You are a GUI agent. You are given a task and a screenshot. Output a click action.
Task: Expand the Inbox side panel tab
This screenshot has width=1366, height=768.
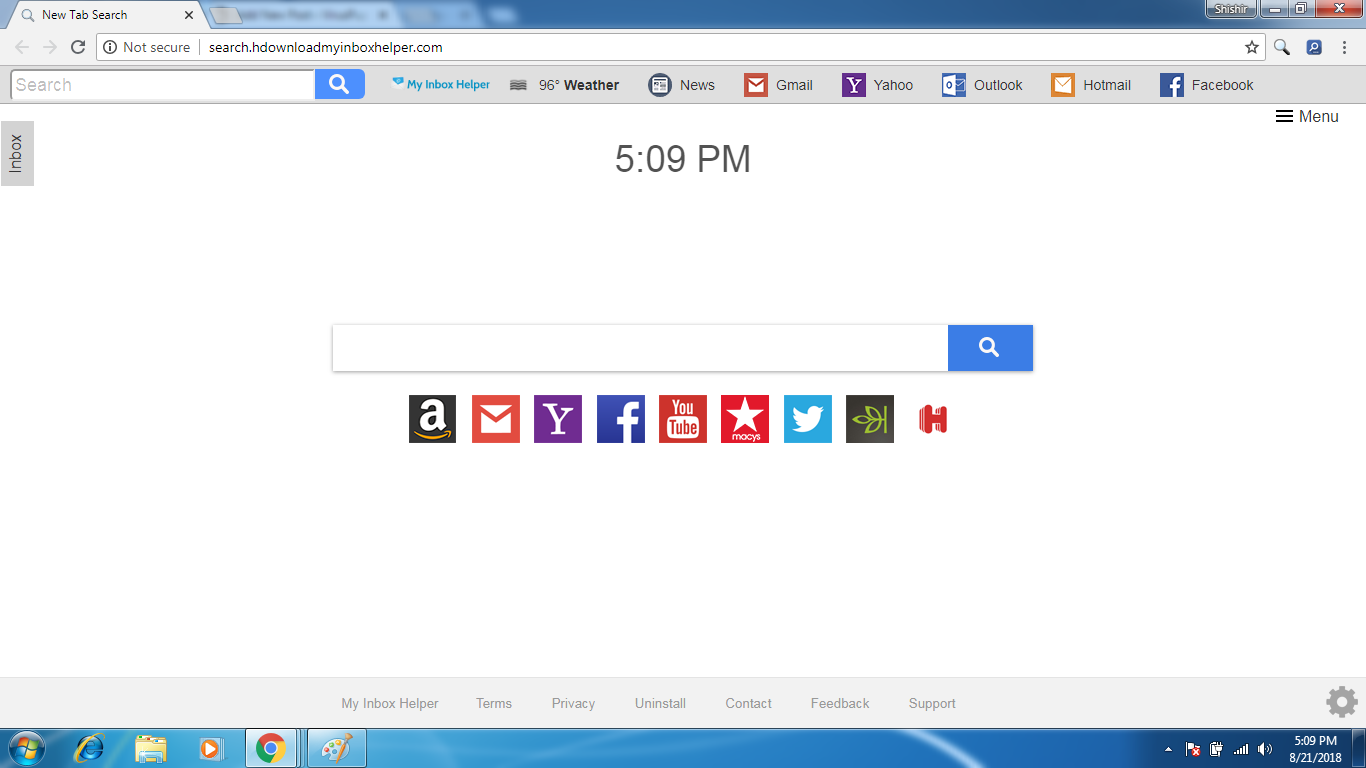coord(17,153)
